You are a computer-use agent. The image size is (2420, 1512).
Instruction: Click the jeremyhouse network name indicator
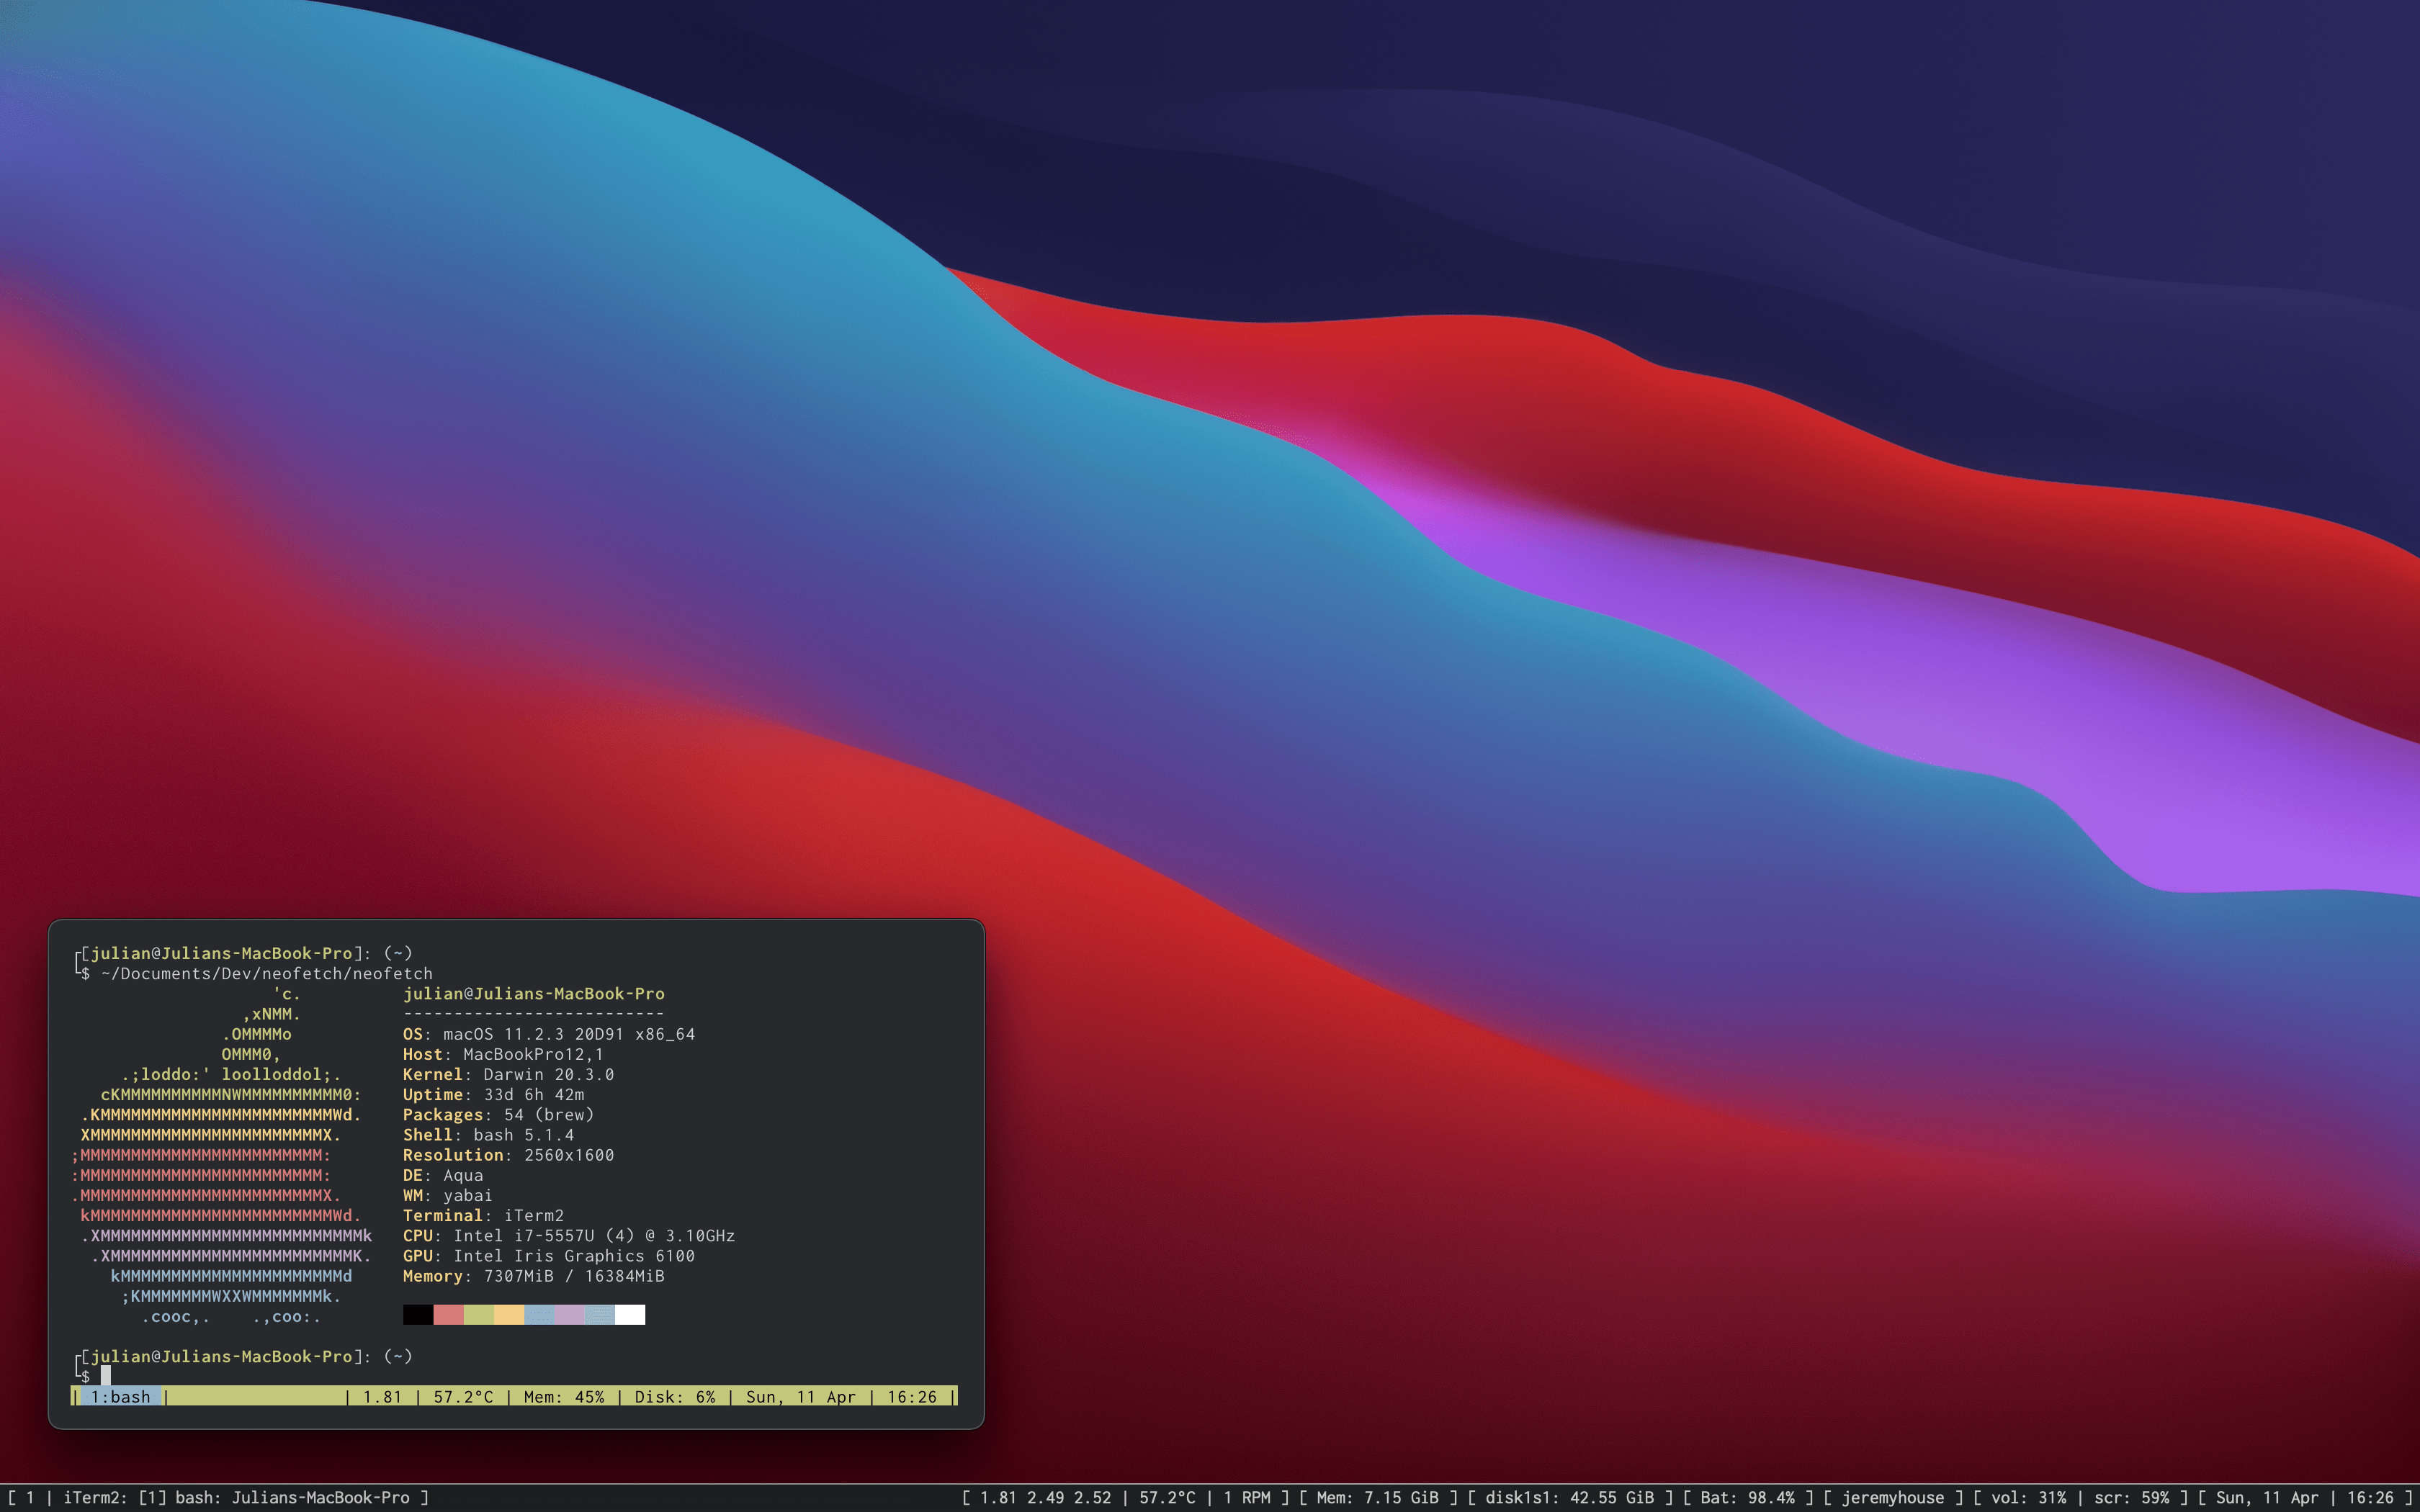point(1893,1497)
